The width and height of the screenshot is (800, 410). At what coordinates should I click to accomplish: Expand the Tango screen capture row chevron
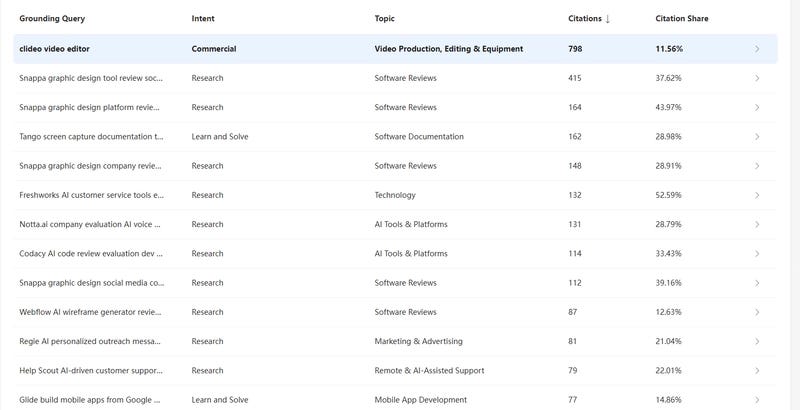coord(757,137)
